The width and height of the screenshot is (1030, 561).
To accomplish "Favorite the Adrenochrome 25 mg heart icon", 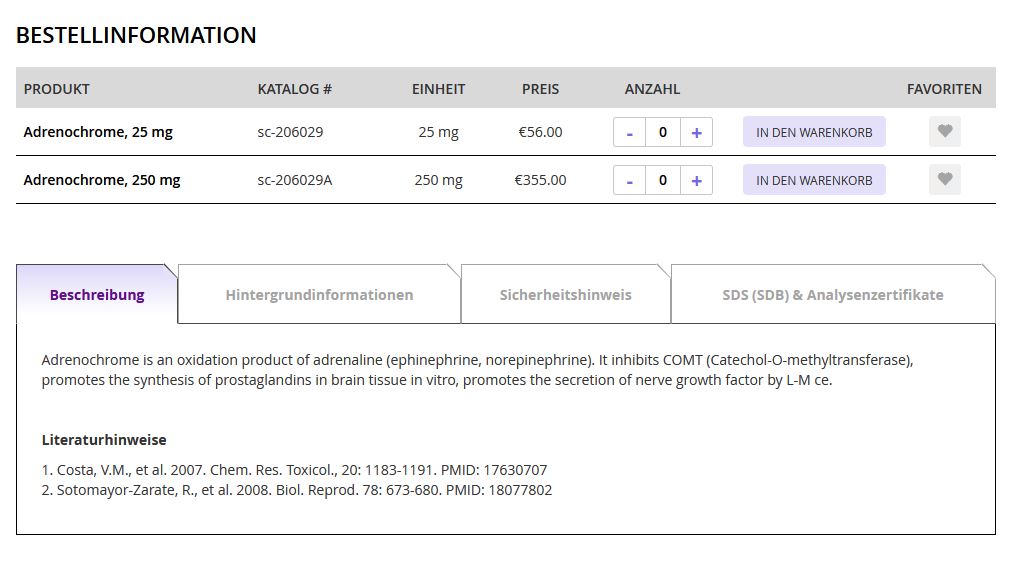I will click(944, 132).
